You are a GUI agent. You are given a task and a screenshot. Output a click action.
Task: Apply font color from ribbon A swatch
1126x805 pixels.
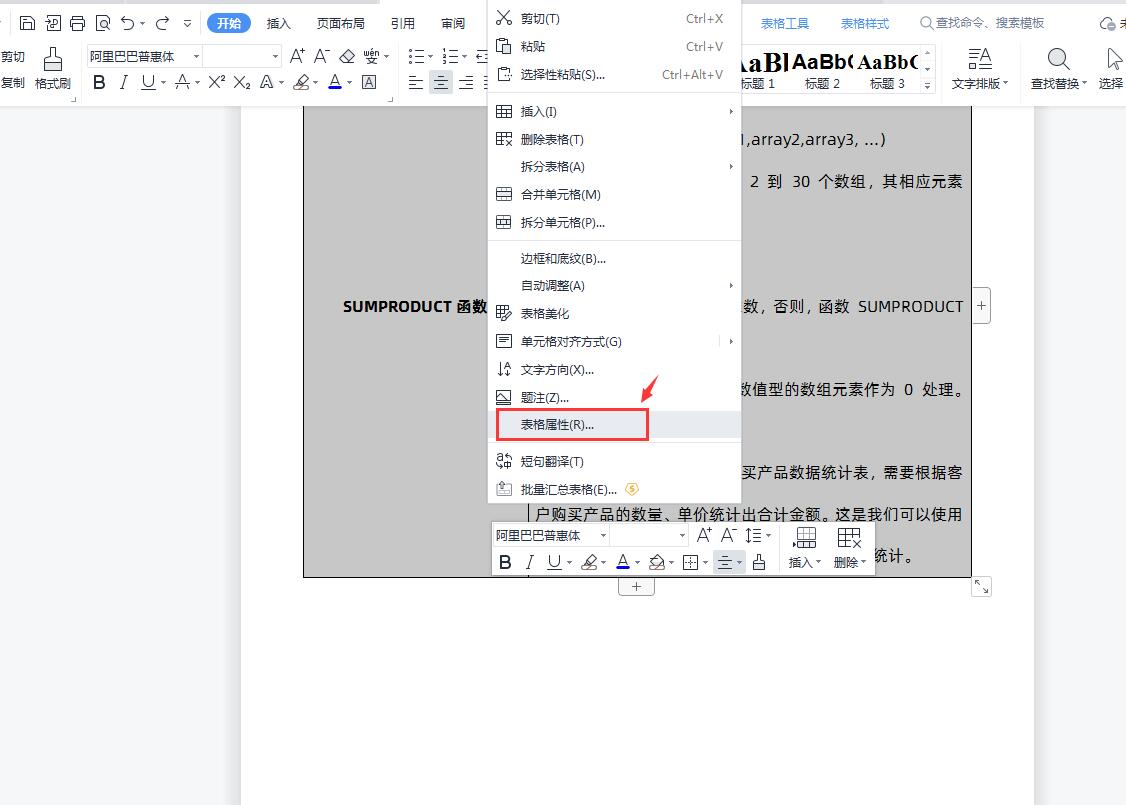tap(335, 83)
